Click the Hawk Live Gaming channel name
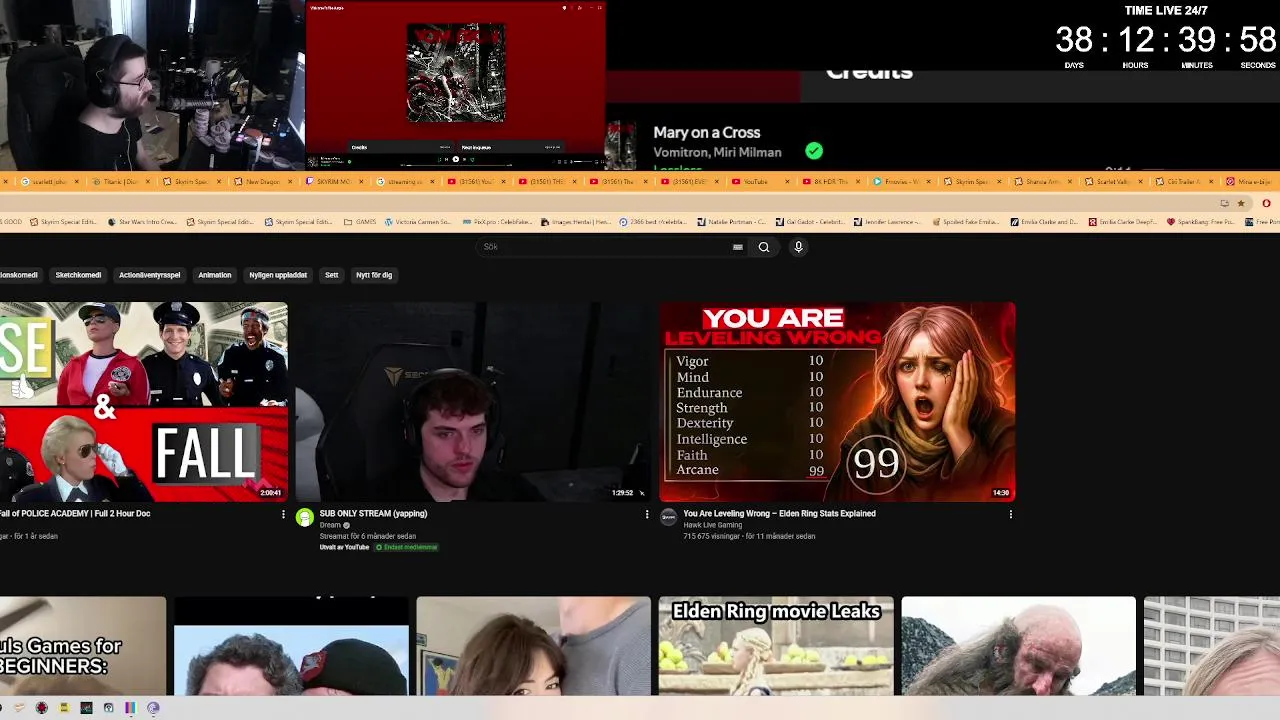Image resolution: width=1280 pixels, height=720 pixels. click(x=713, y=525)
